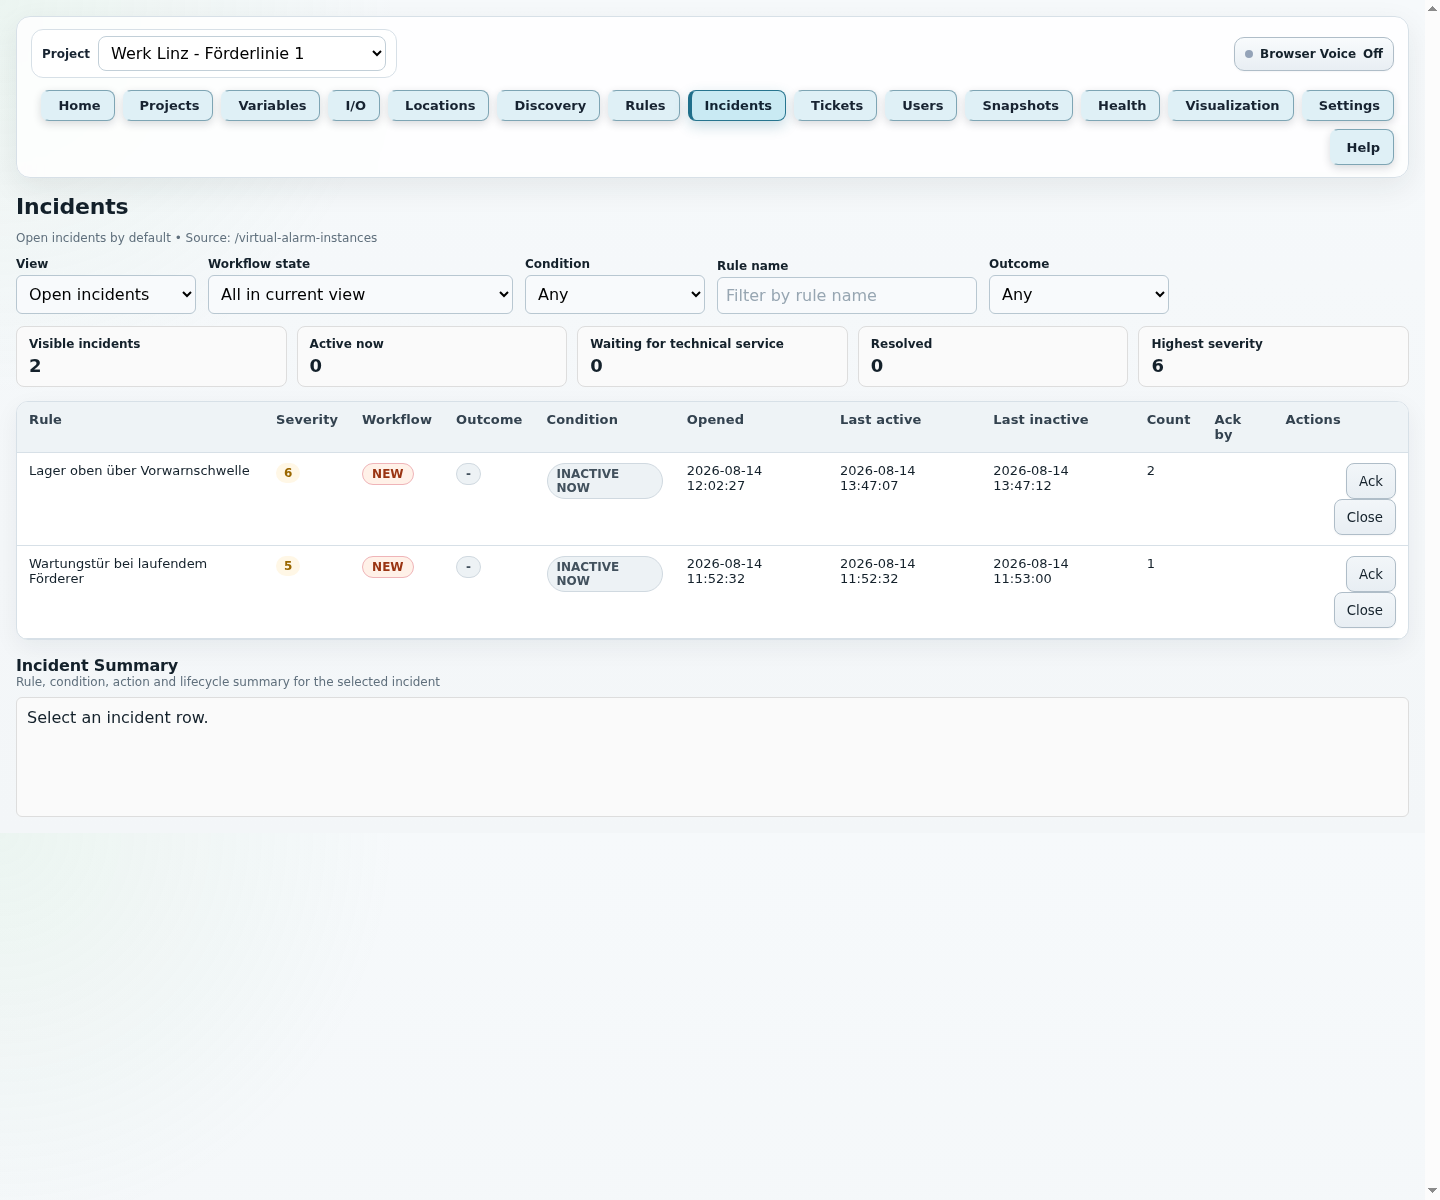Open the I/O tab
Screen dimensions: 1440x1200
(355, 105)
